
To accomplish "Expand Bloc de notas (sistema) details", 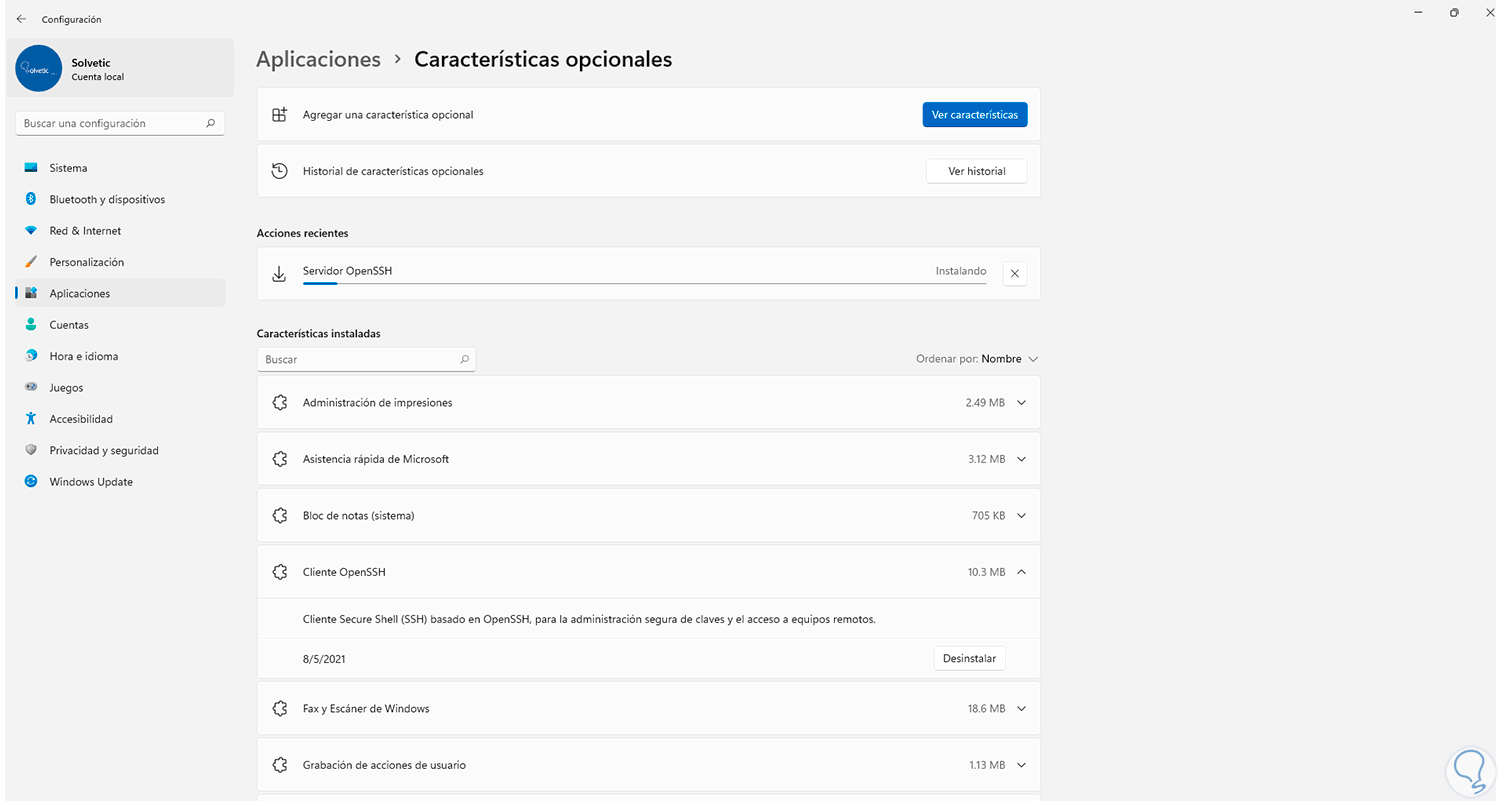I will [x=1021, y=516].
